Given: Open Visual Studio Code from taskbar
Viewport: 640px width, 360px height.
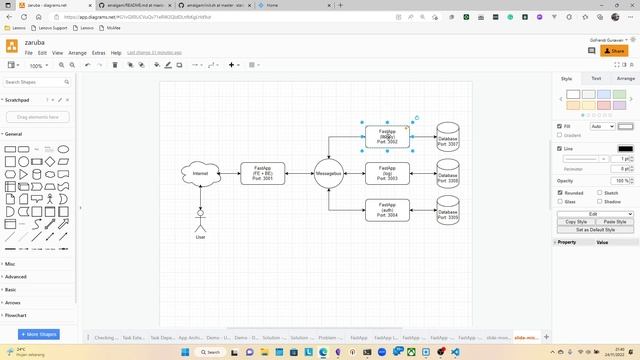Looking at the screenshot, I should pos(456,352).
